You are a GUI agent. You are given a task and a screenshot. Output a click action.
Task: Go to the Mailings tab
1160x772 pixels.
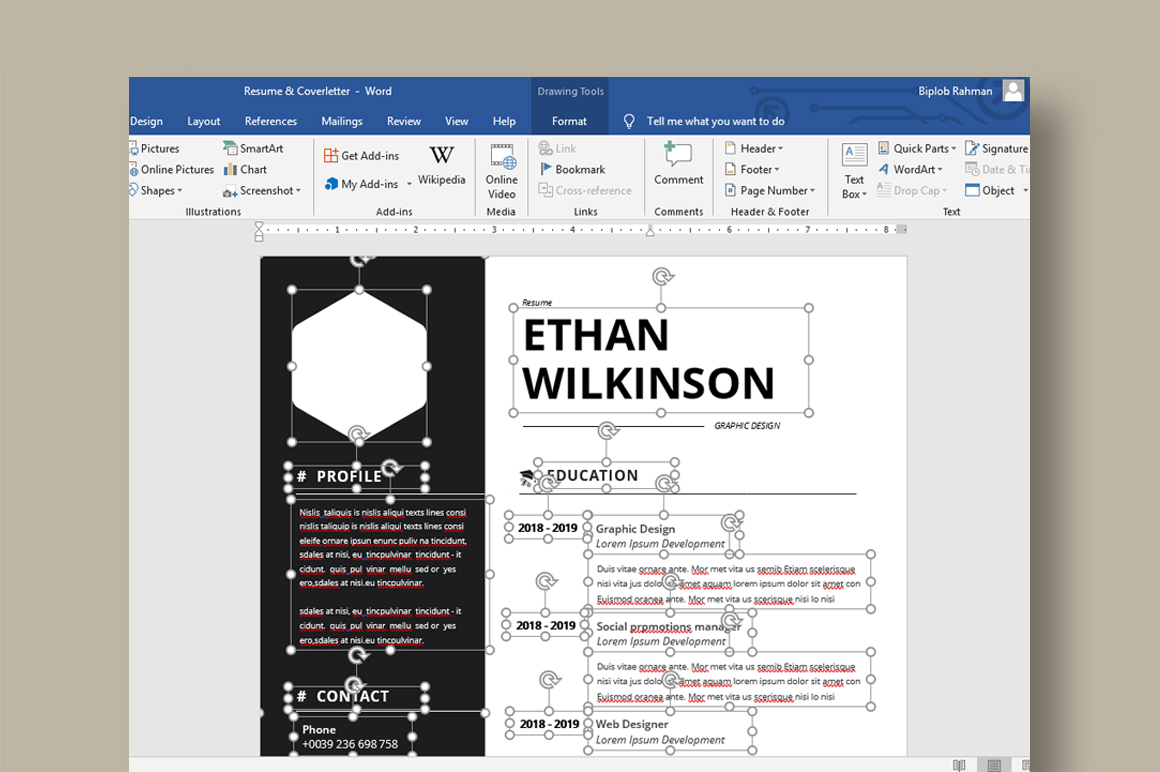[x=342, y=121]
